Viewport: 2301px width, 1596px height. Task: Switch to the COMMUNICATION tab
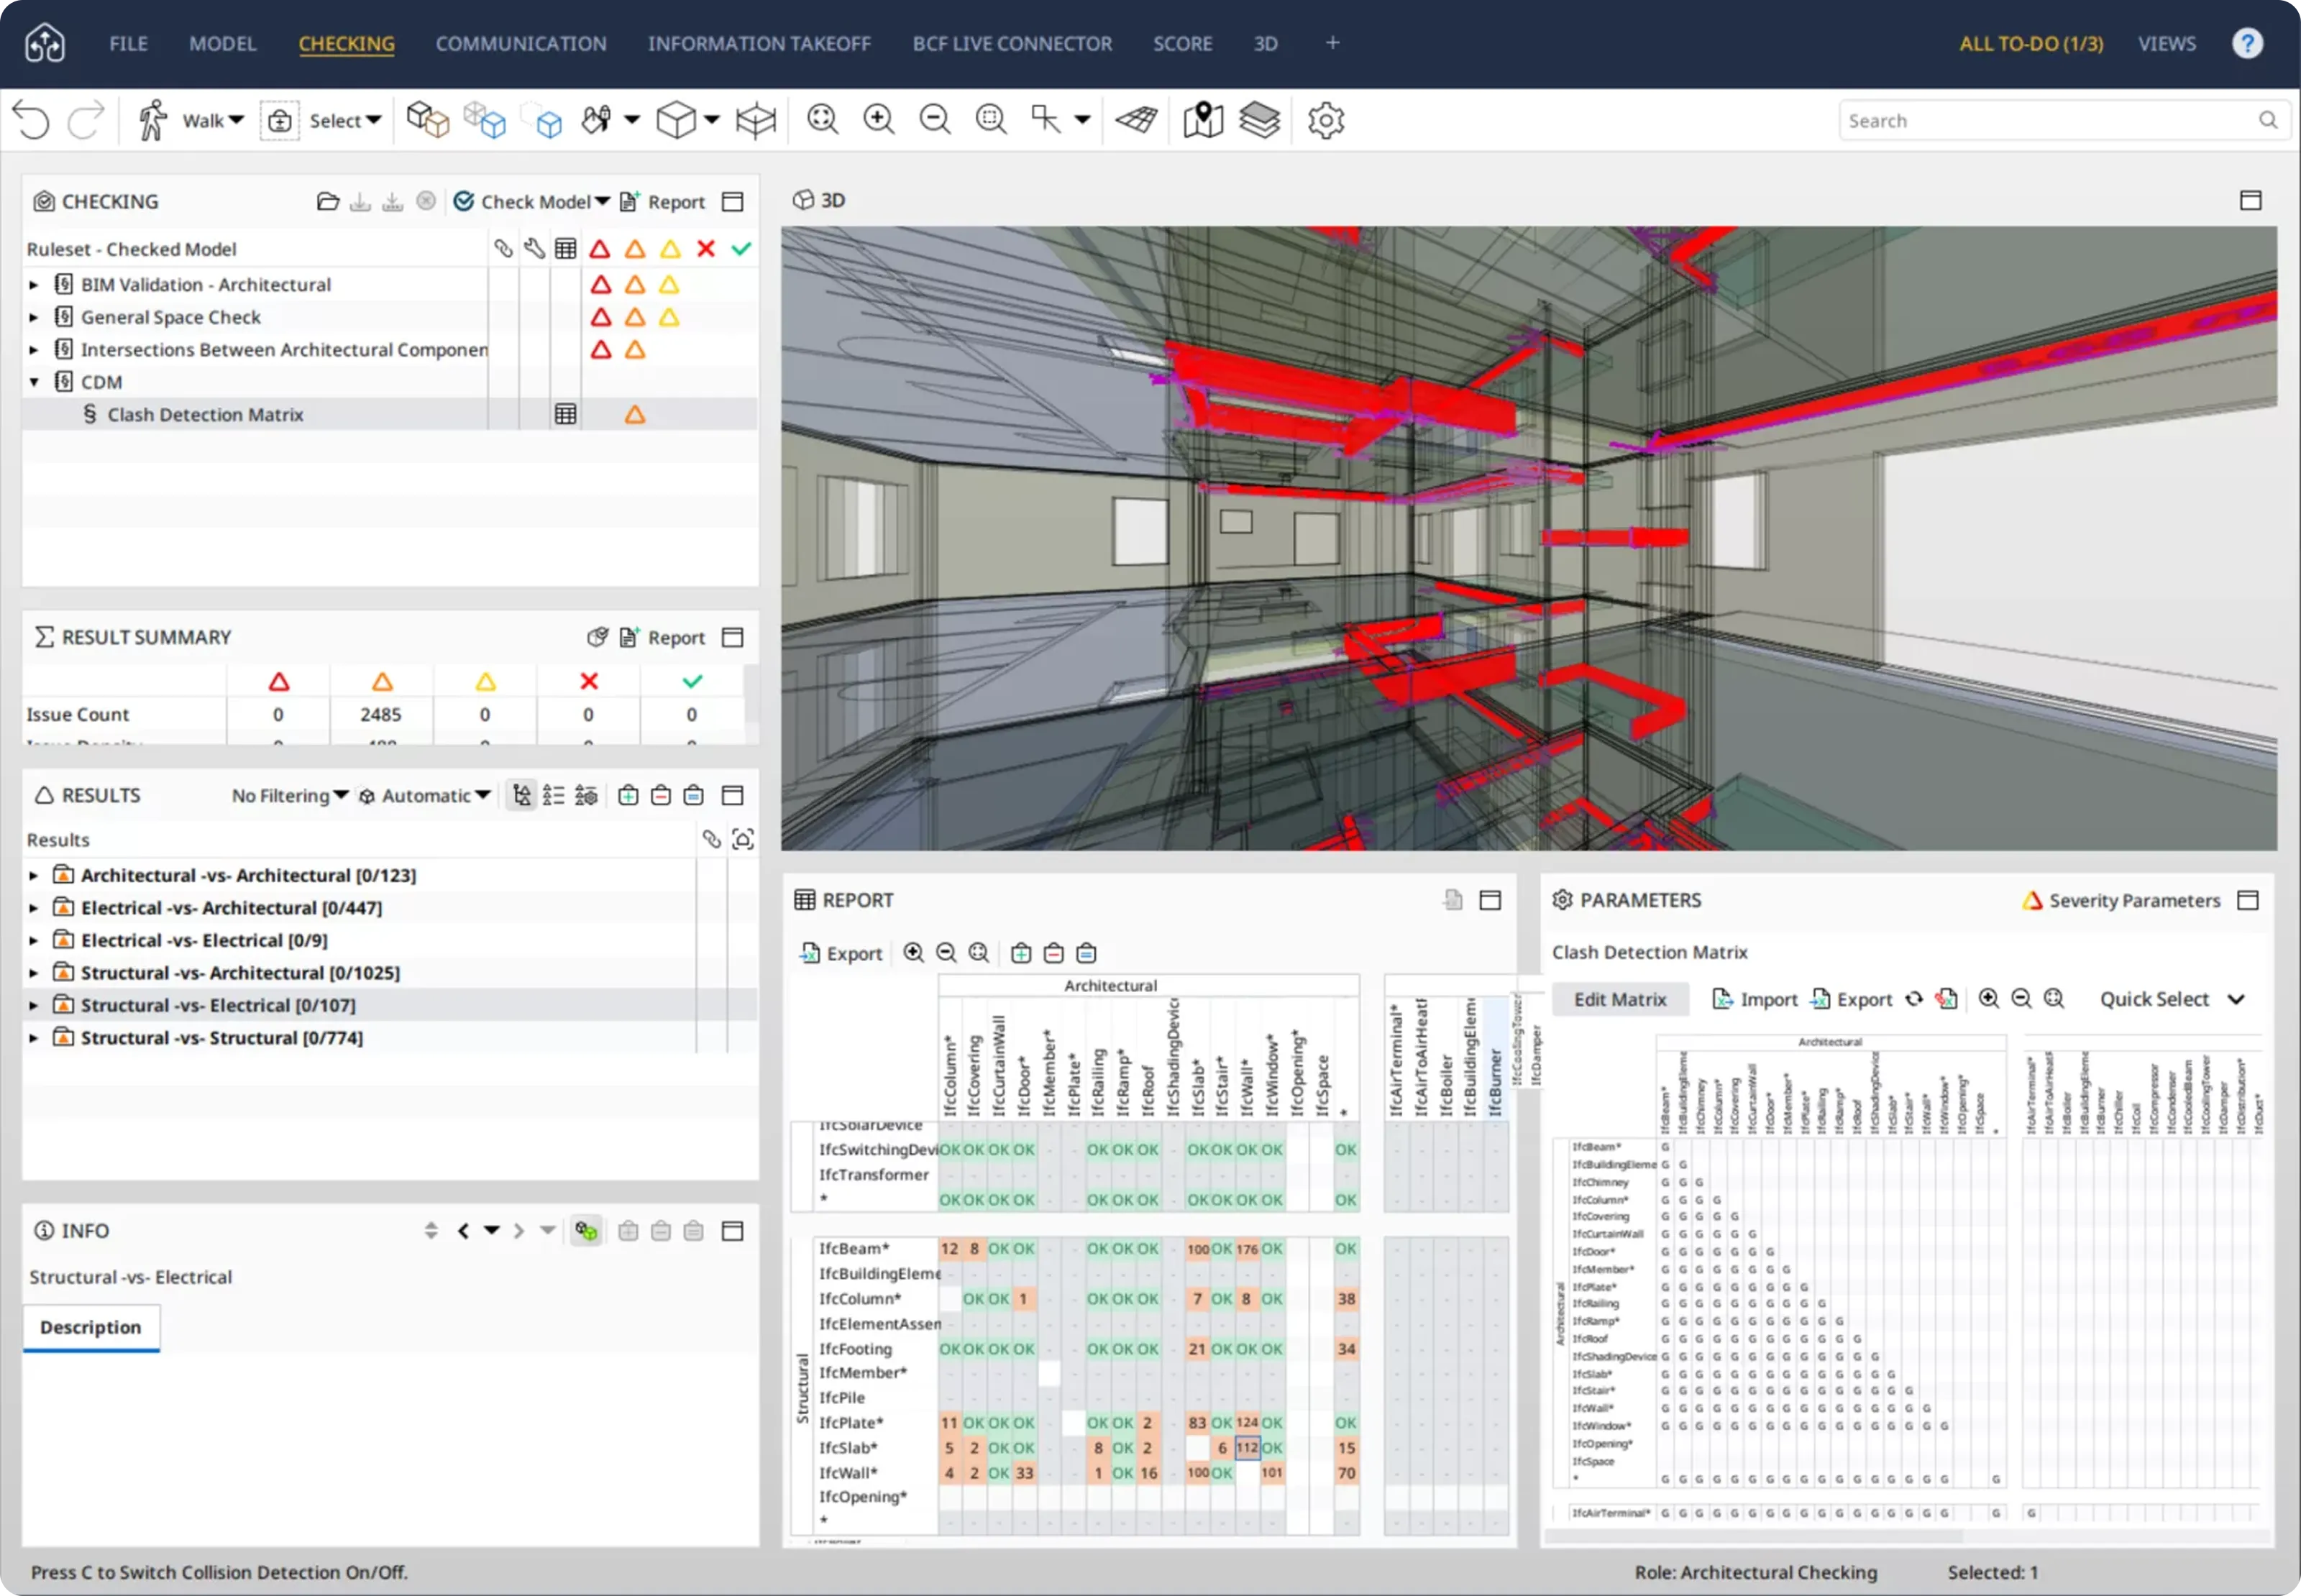[x=520, y=44]
